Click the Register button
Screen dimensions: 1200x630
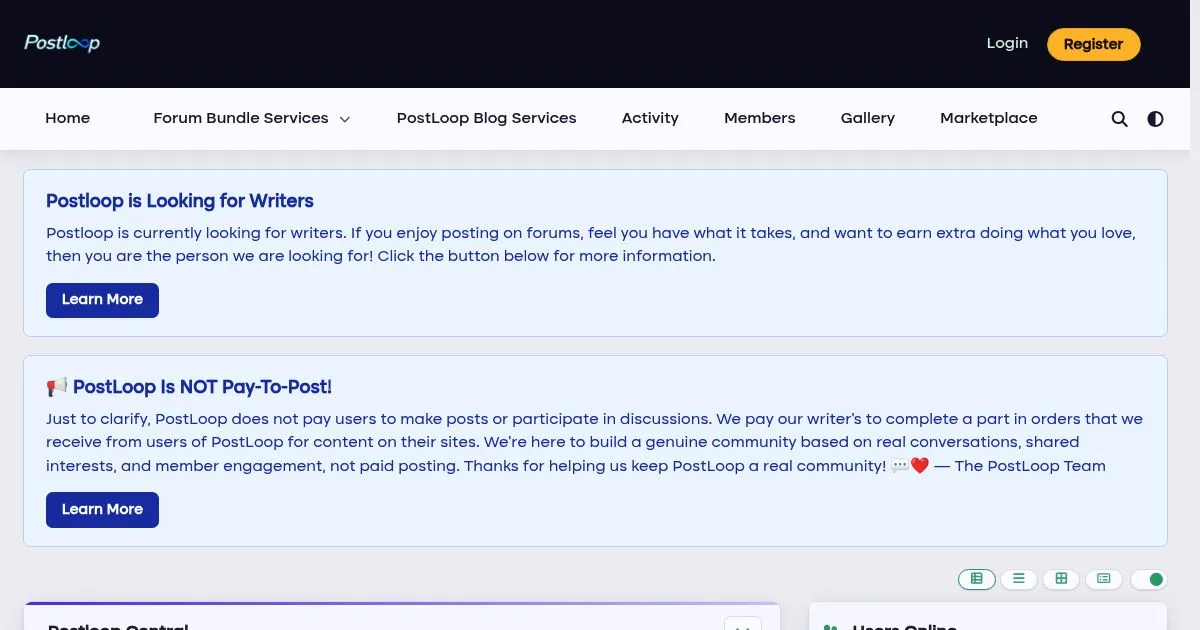(1093, 44)
